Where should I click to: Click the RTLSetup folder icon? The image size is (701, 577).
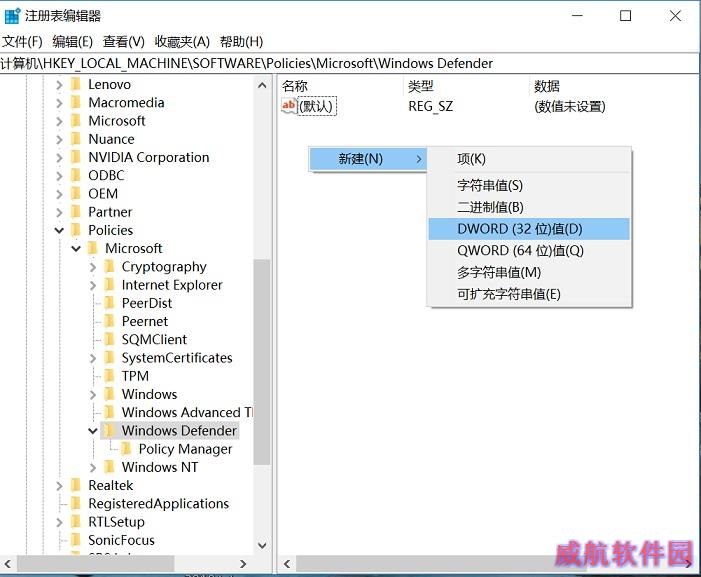click(76, 522)
